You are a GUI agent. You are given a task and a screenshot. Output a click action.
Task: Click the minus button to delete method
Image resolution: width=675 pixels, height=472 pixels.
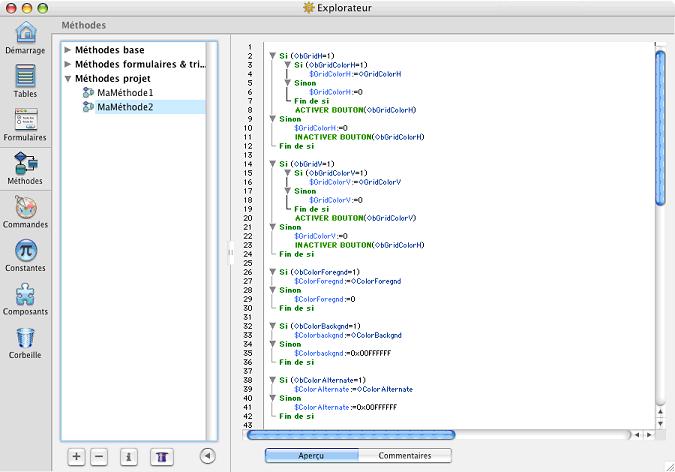pyautogui.click(x=98, y=456)
